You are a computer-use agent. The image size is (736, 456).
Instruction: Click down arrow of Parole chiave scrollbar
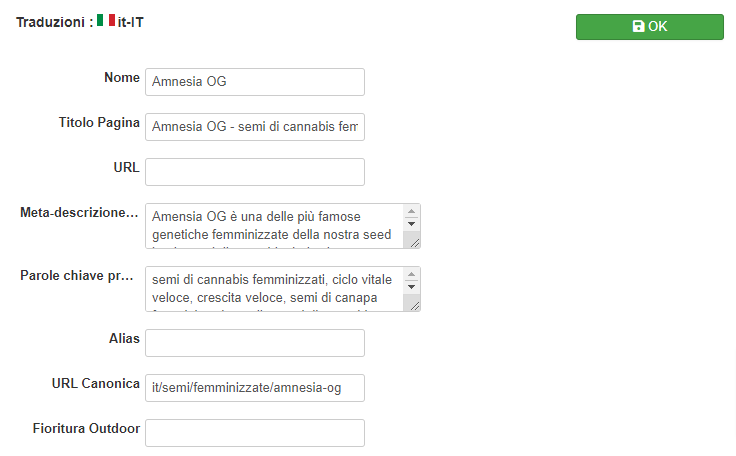click(x=412, y=286)
